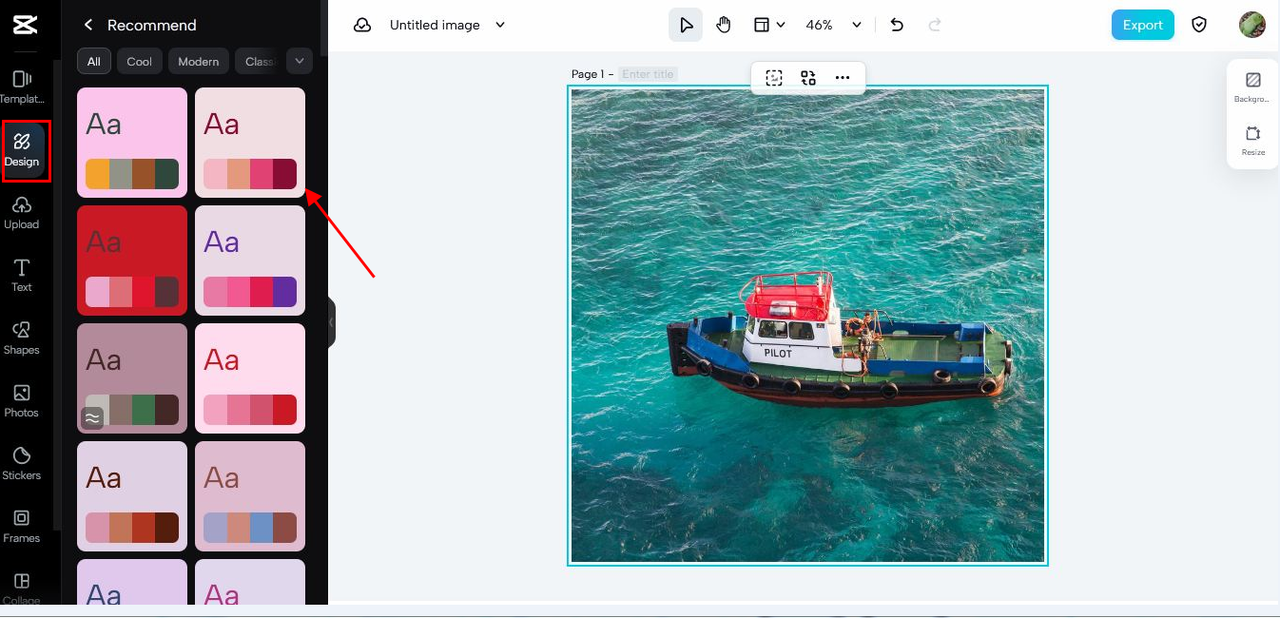The image size is (1280, 618).
Task: Open the Templates sidebar panel
Action: [x=22, y=87]
